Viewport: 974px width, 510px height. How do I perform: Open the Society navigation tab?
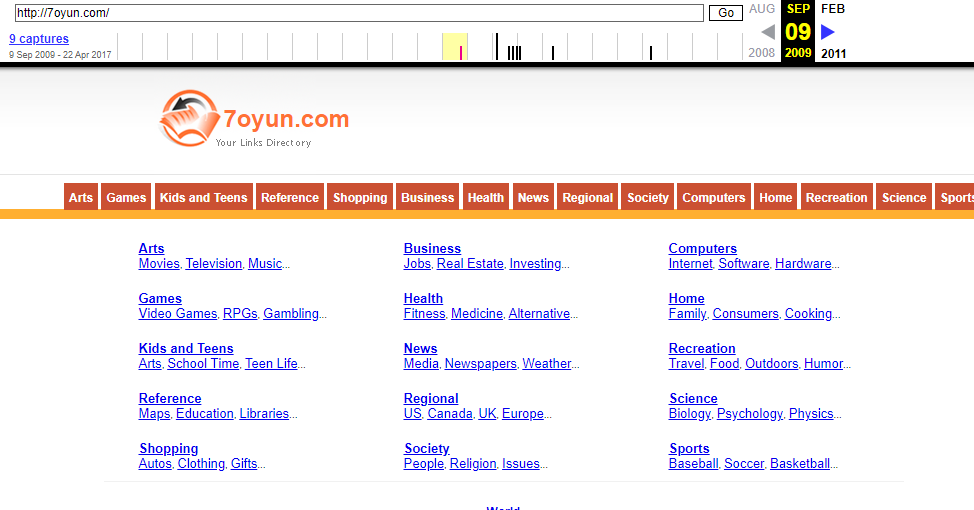pos(648,198)
